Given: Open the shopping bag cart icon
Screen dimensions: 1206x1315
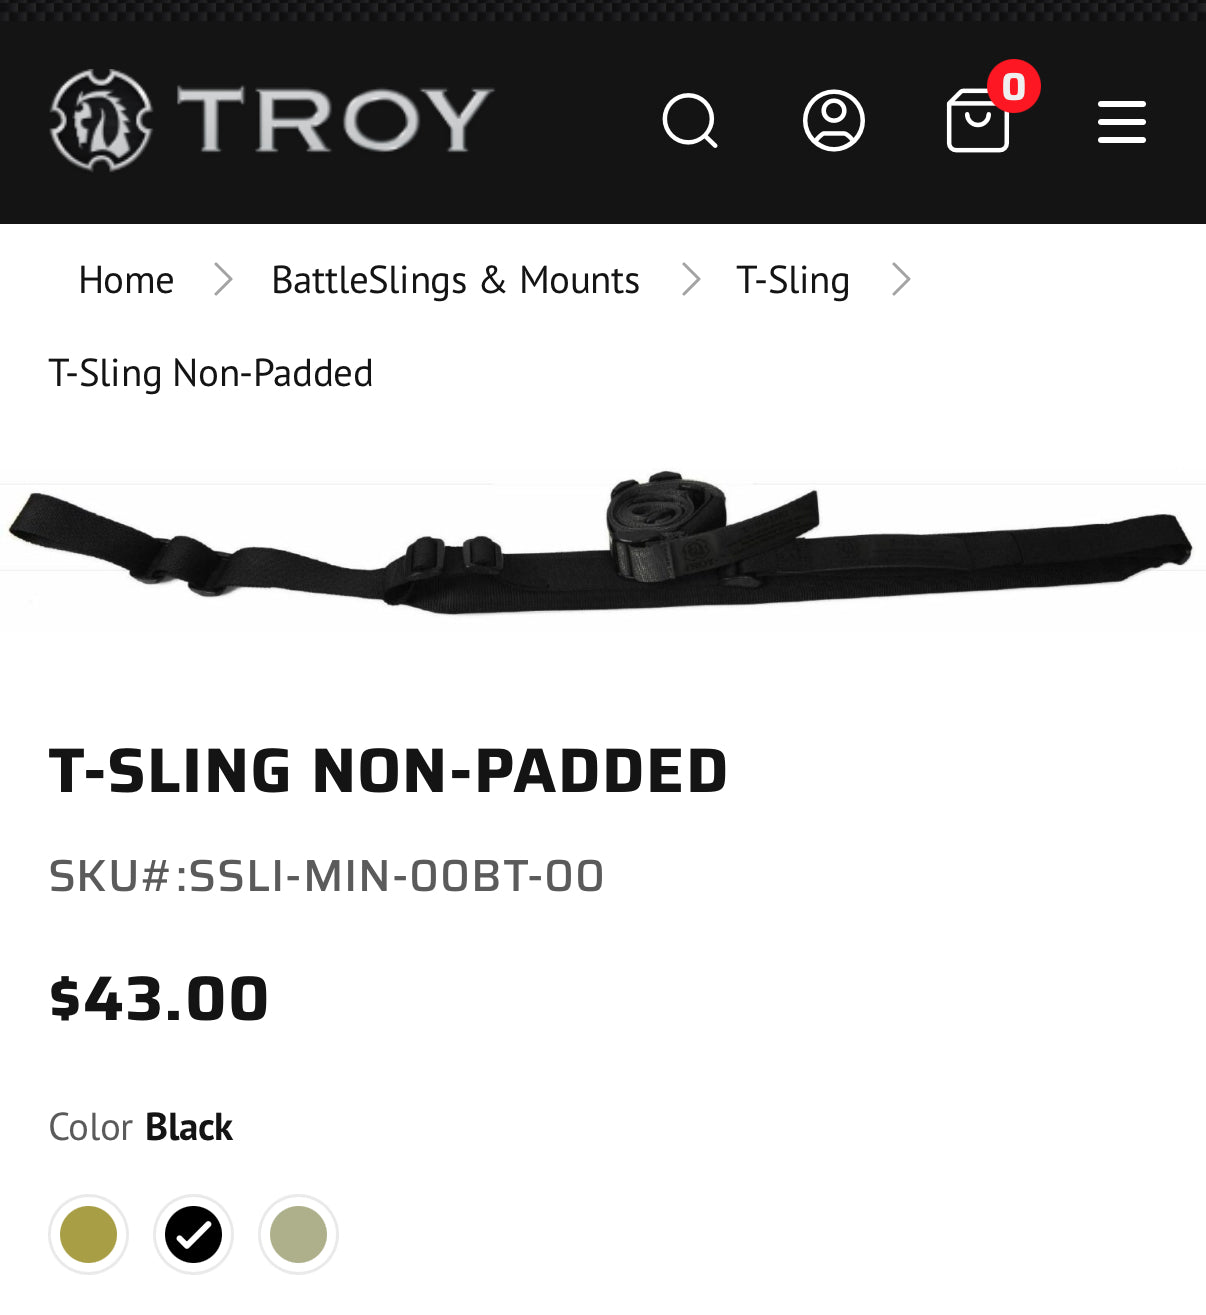Looking at the screenshot, I should [x=976, y=124].
